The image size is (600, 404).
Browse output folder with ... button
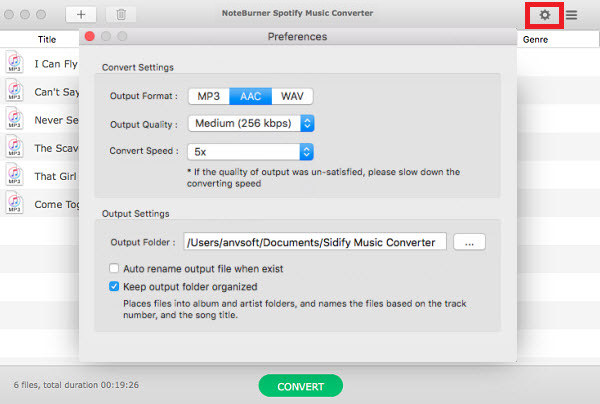(470, 242)
